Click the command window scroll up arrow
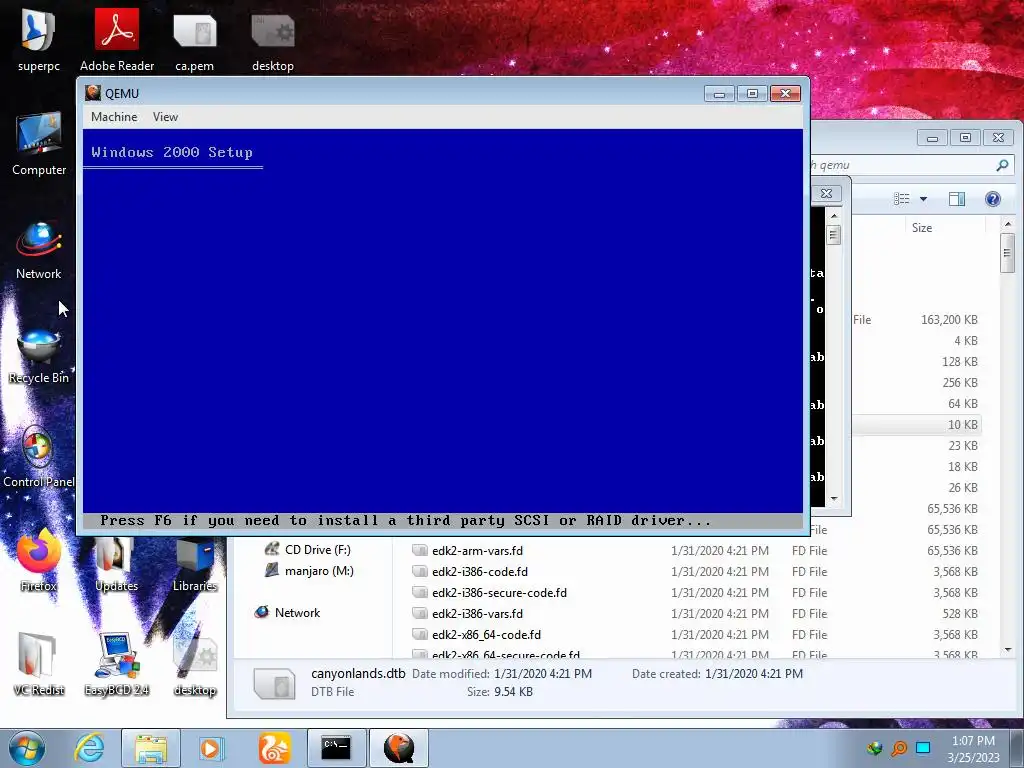Image resolution: width=1024 pixels, height=768 pixels. point(834,215)
